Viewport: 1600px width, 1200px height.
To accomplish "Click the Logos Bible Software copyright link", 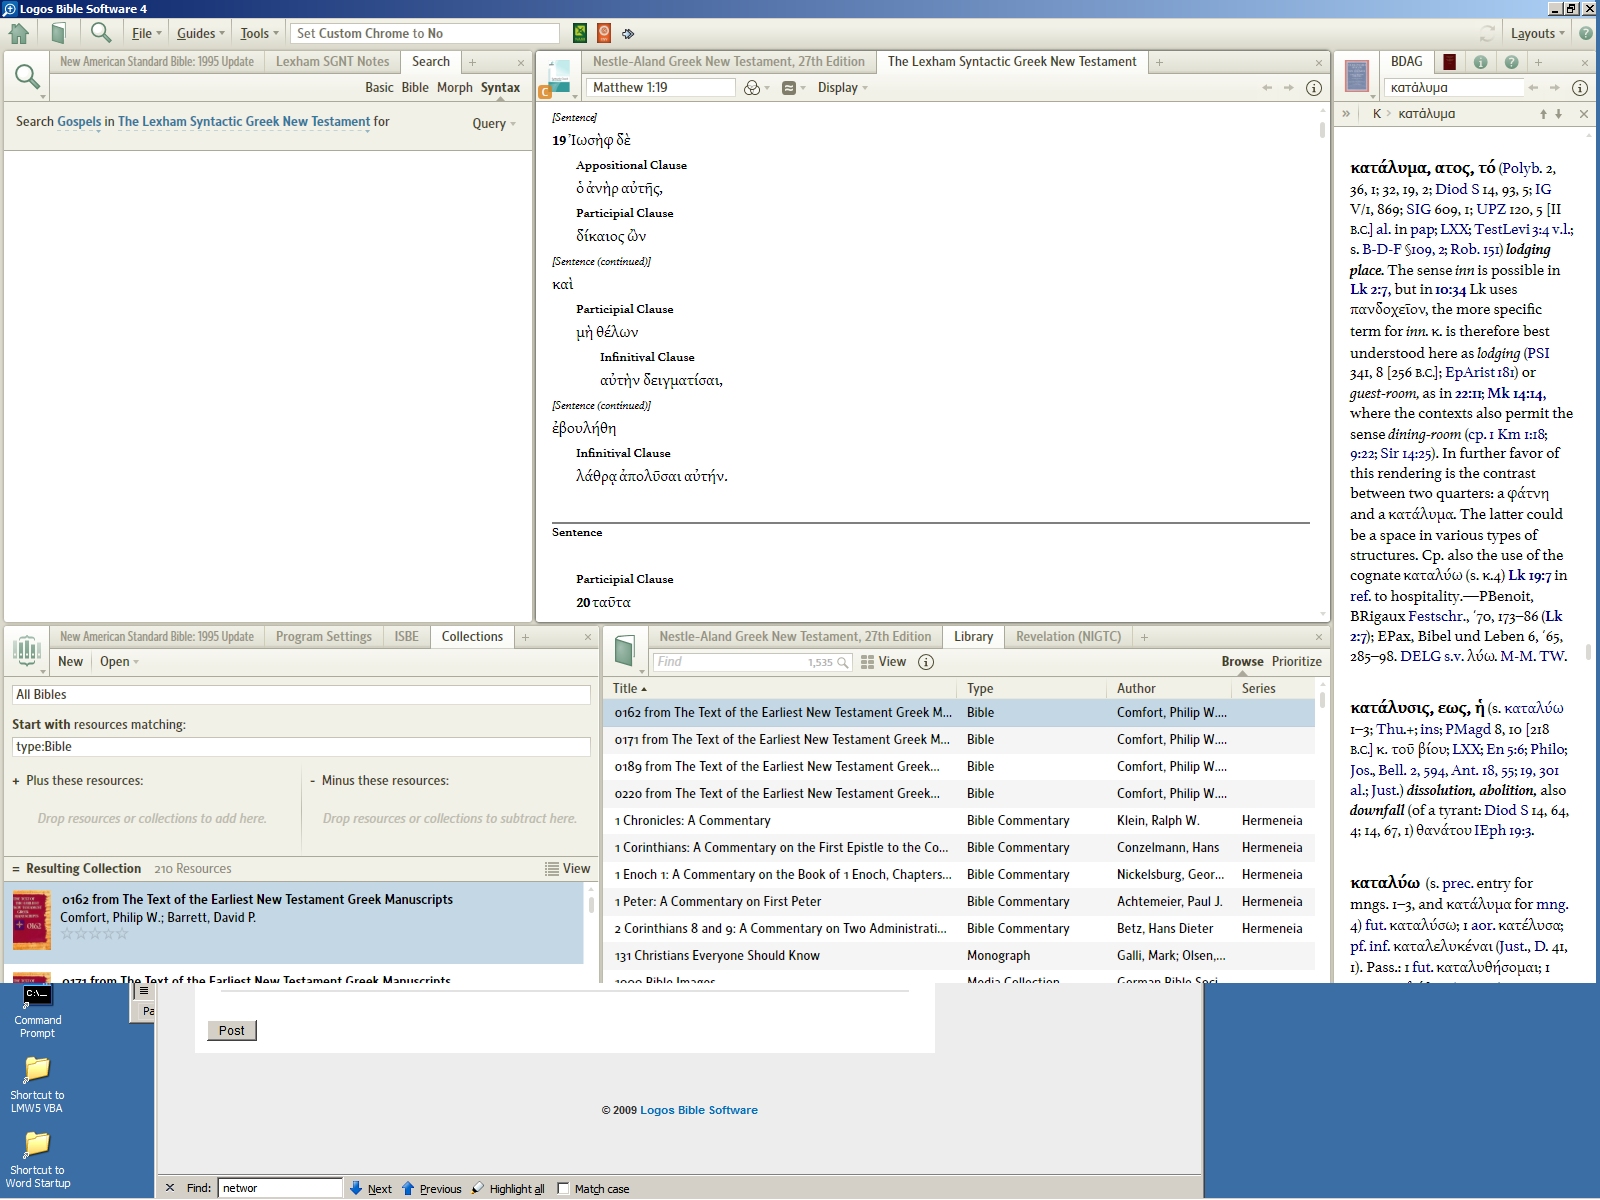I will coord(699,1110).
